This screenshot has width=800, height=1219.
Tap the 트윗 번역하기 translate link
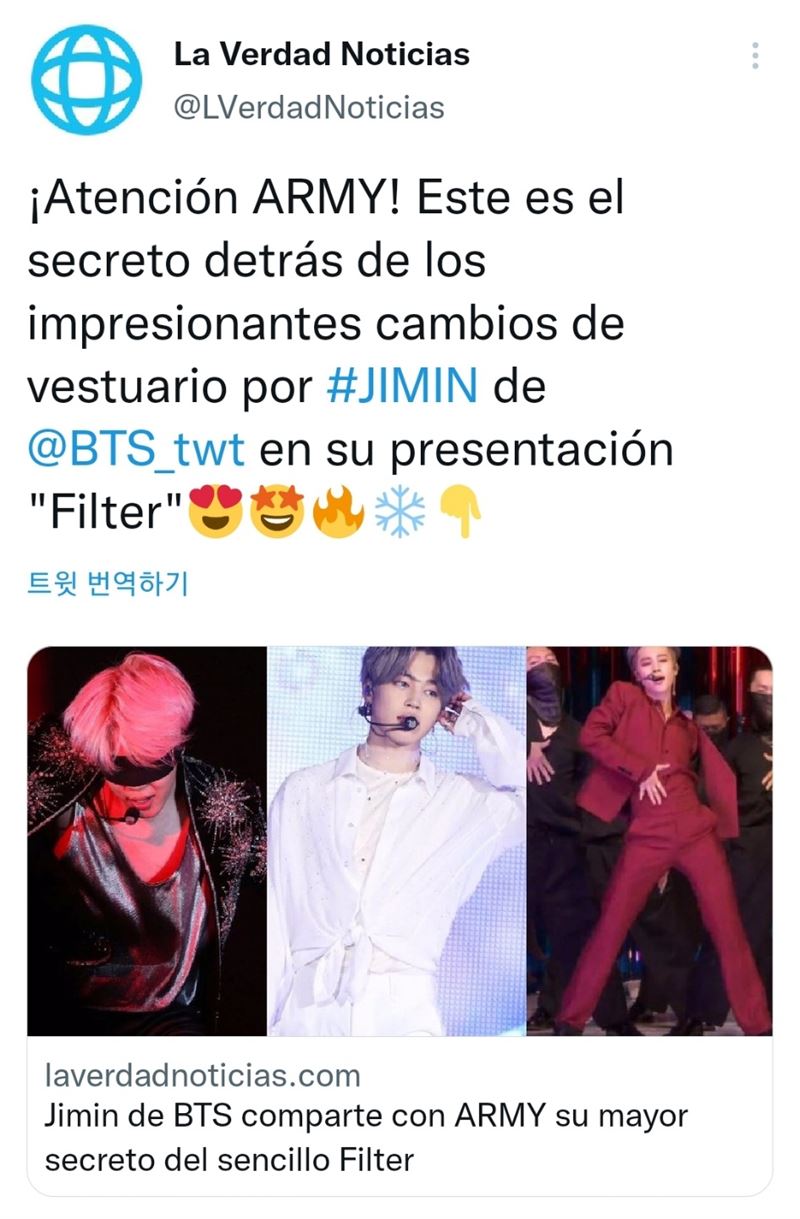click(x=108, y=582)
